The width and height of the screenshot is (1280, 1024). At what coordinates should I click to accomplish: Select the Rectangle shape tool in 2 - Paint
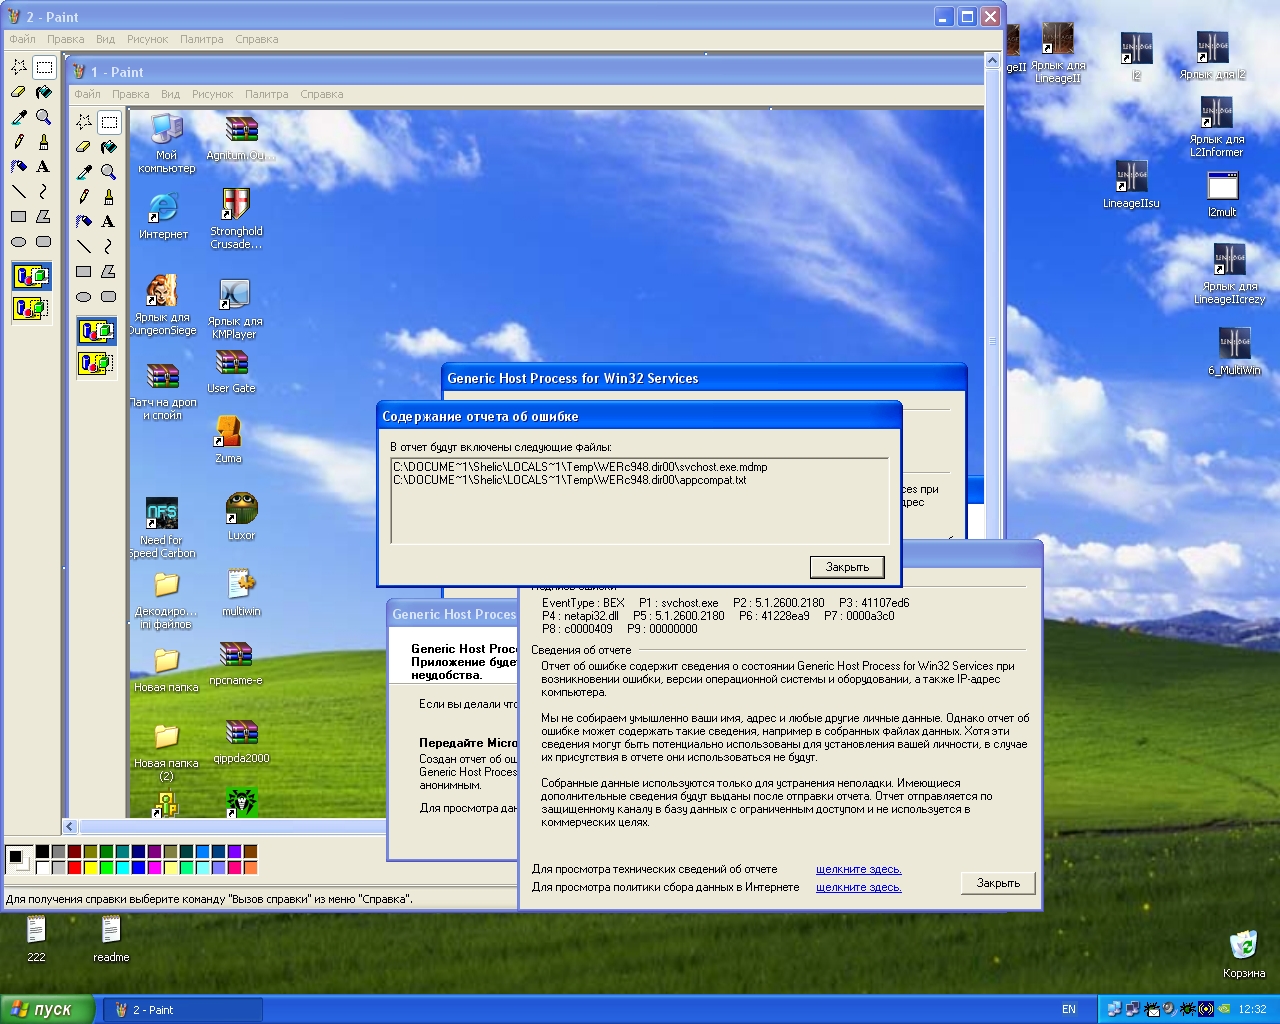pos(19,217)
